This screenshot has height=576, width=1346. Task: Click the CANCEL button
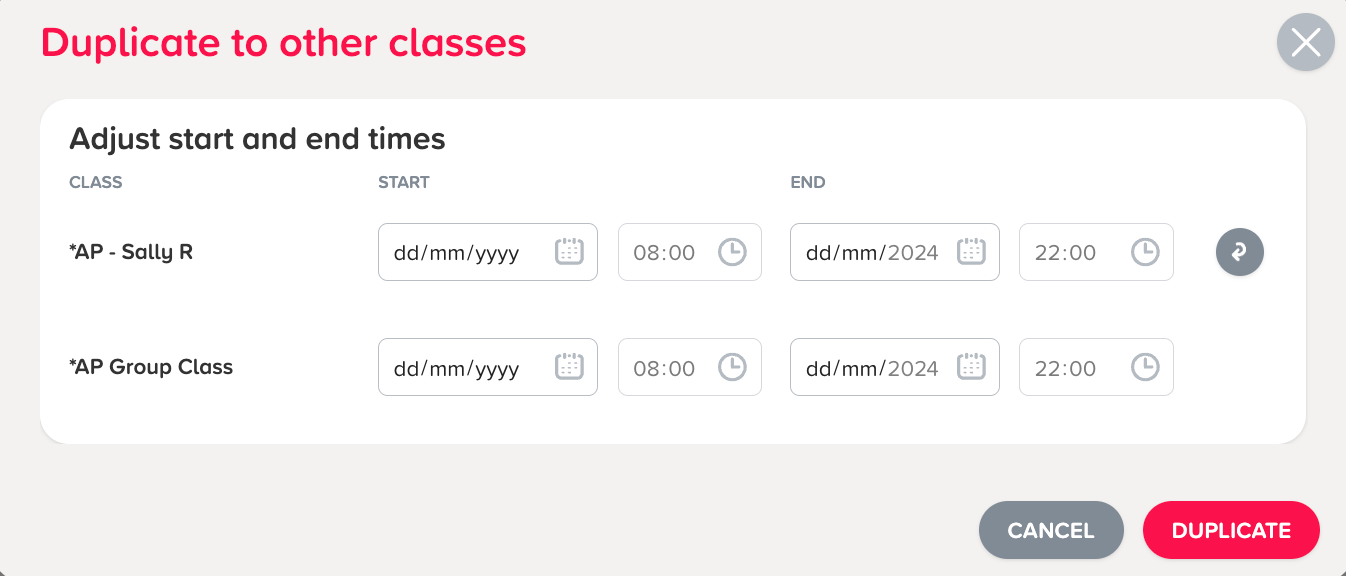tap(1051, 530)
